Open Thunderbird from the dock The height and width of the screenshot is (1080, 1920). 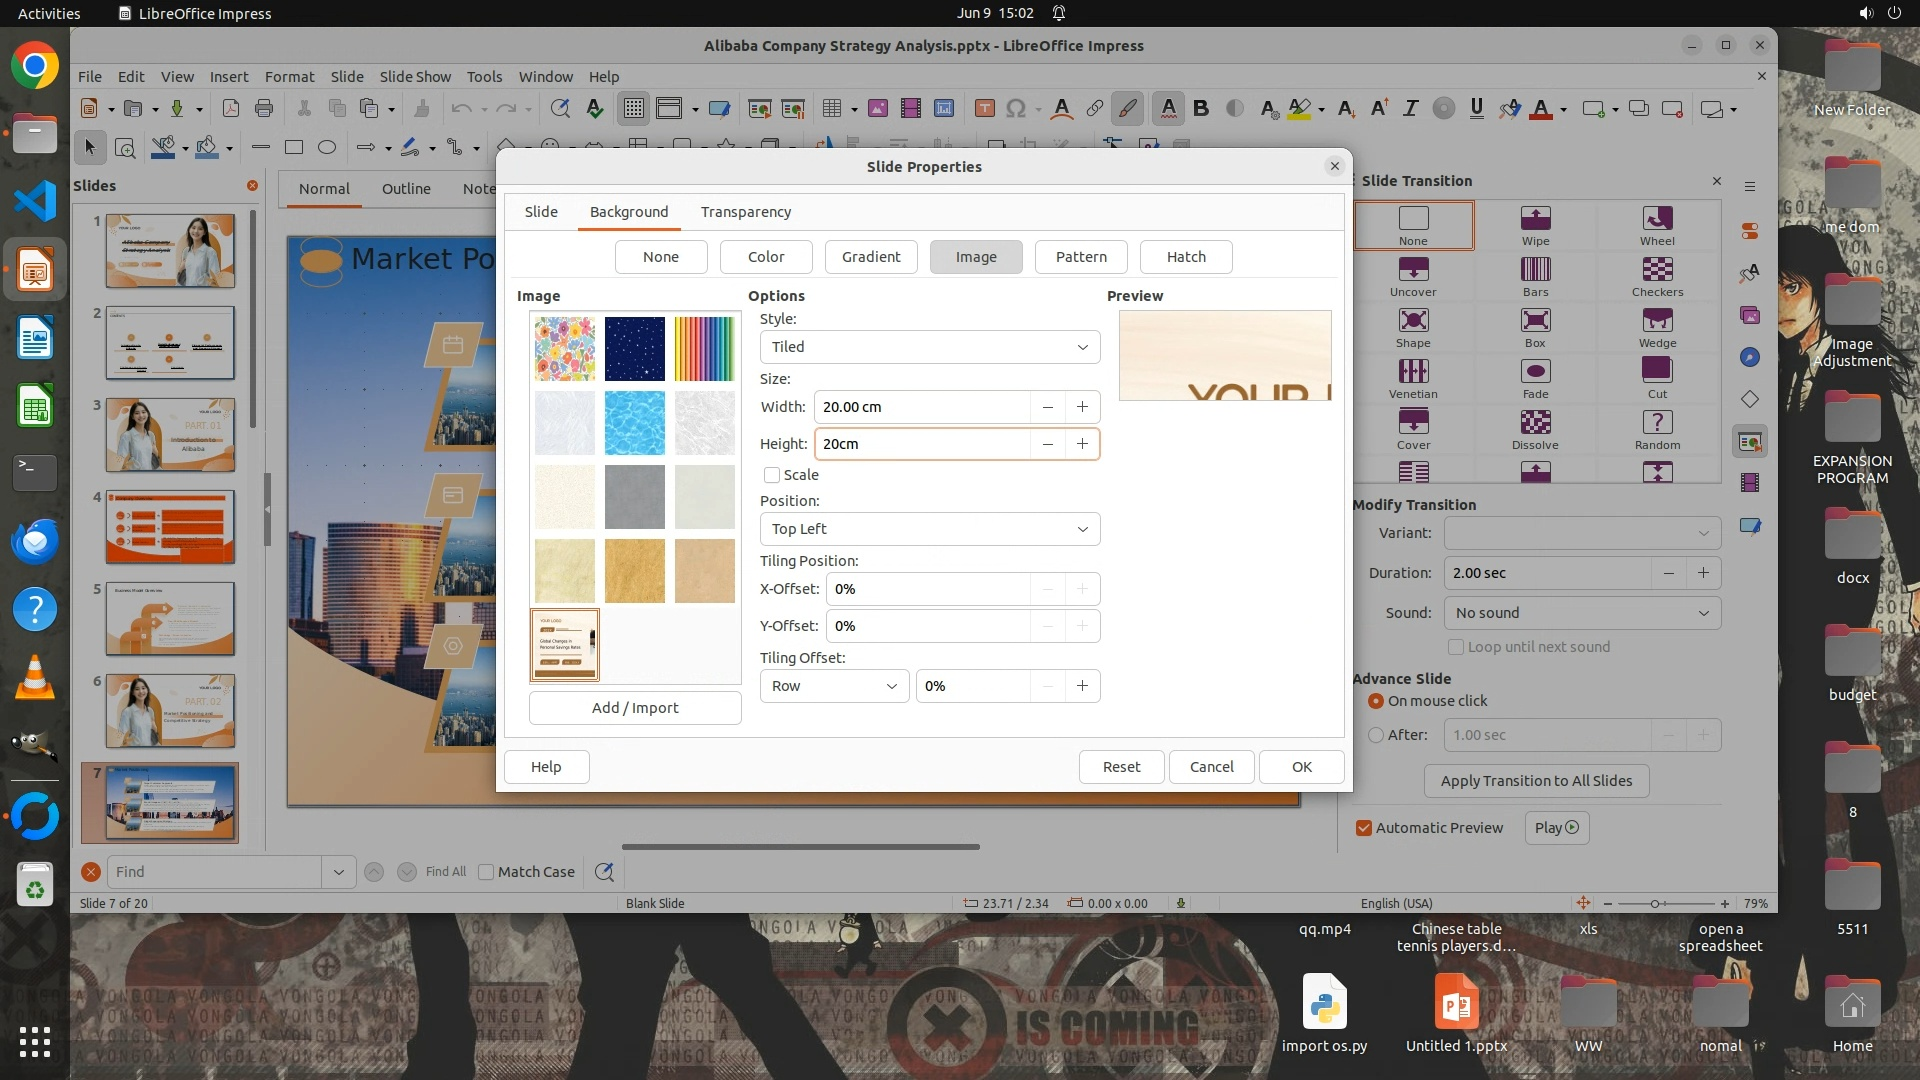coord(35,541)
